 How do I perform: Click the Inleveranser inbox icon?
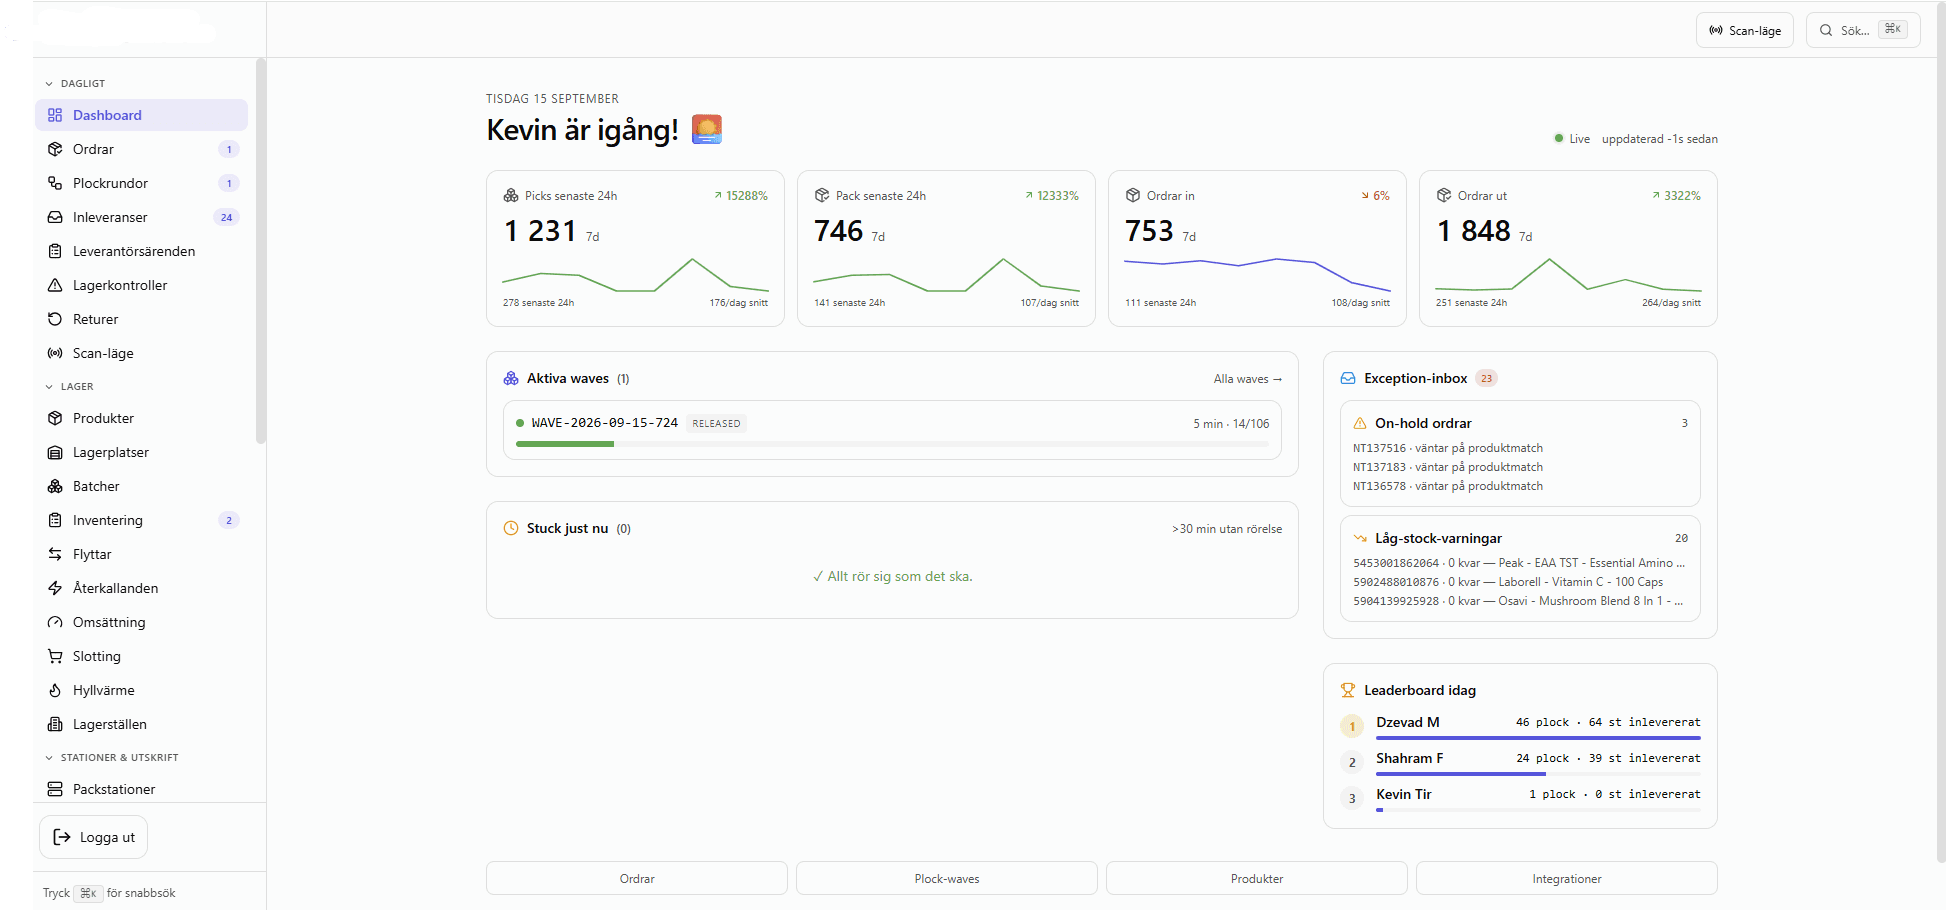[55, 217]
